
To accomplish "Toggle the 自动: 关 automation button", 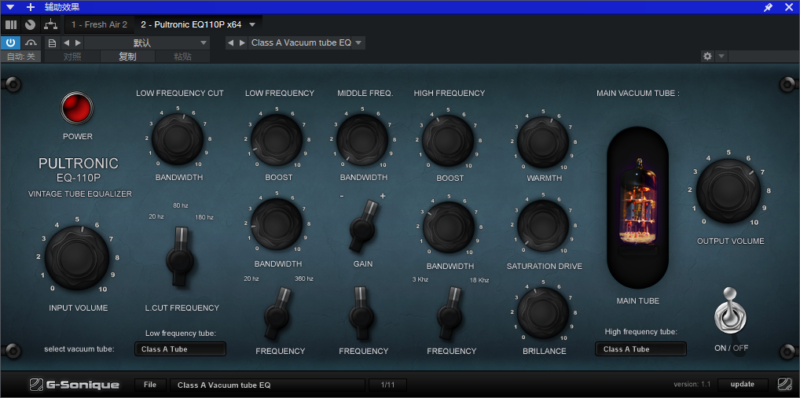I will click(21, 57).
